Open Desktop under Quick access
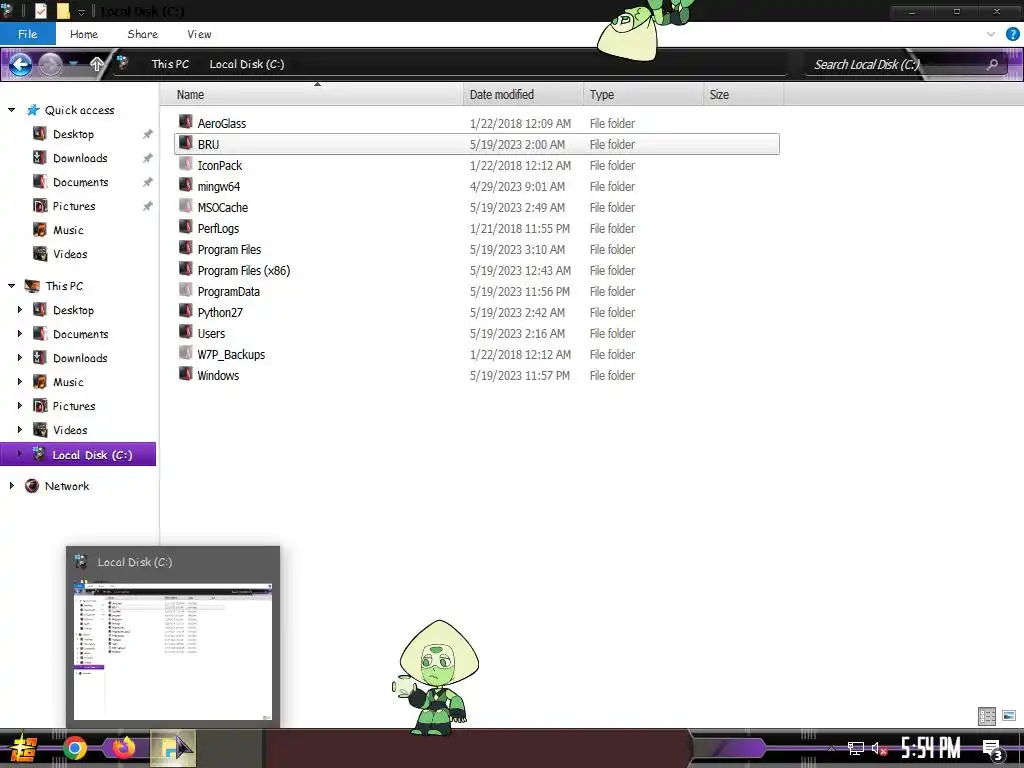This screenshot has height=768, width=1024. 73,134
